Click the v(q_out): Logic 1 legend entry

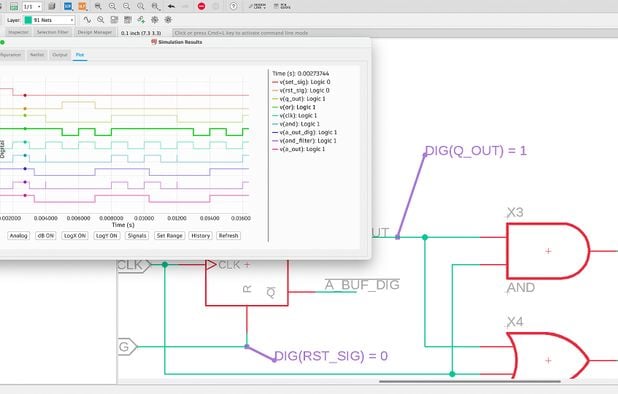(x=299, y=99)
